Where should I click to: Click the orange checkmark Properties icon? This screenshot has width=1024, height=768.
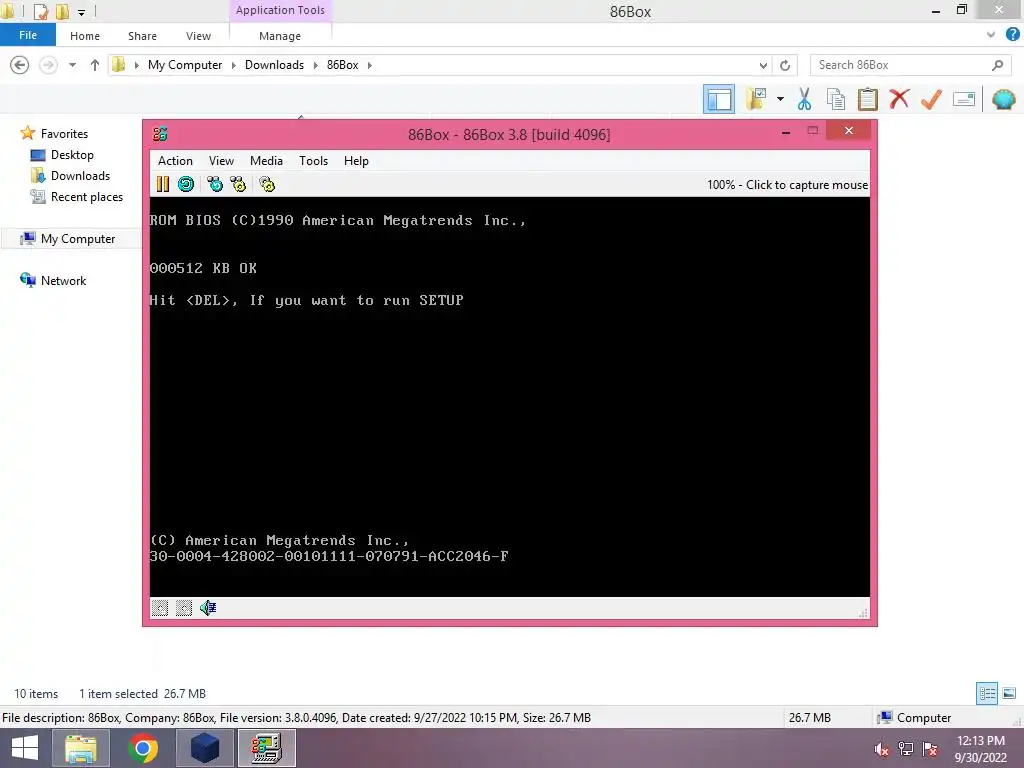click(931, 99)
